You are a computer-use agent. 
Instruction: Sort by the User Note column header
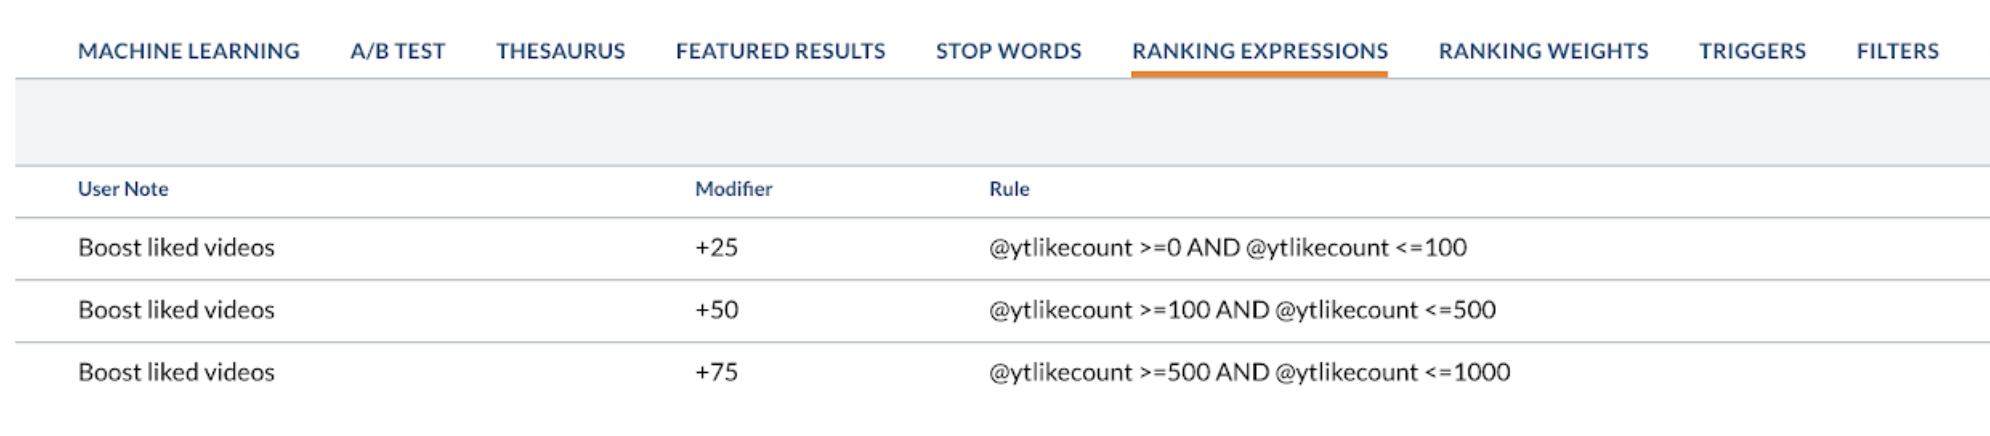click(x=123, y=189)
